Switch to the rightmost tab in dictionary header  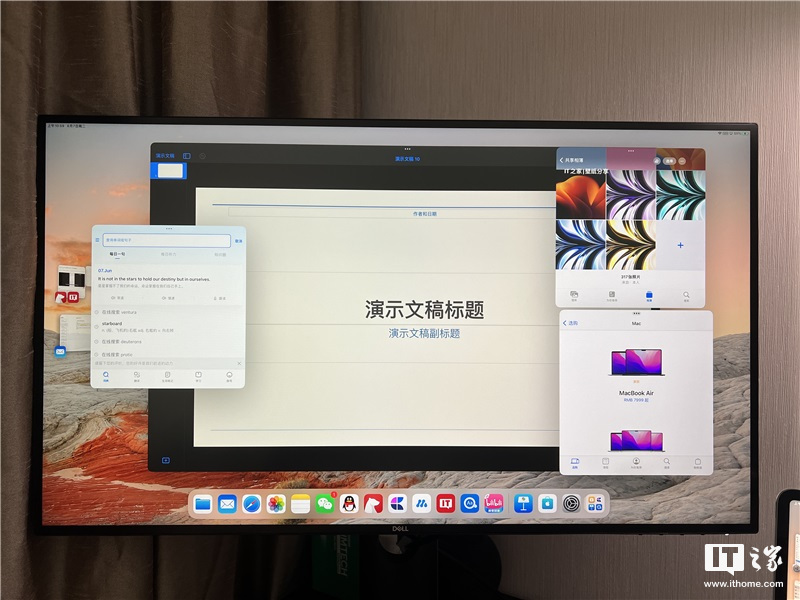[220, 254]
